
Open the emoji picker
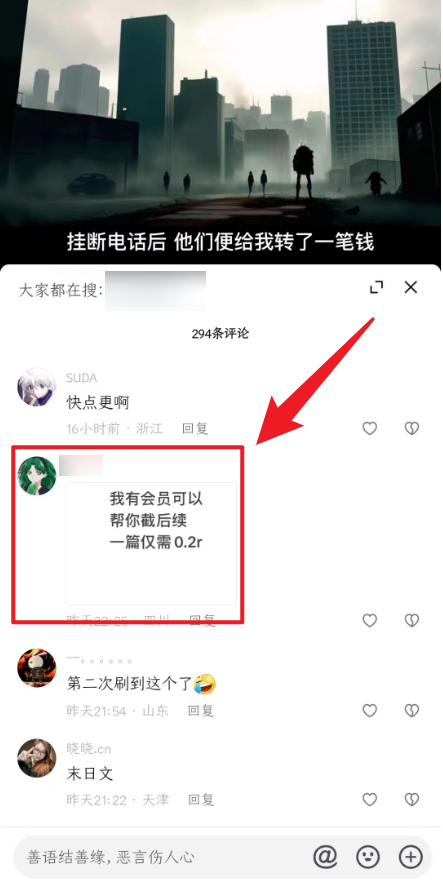pyautogui.click(x=368, y=857)
